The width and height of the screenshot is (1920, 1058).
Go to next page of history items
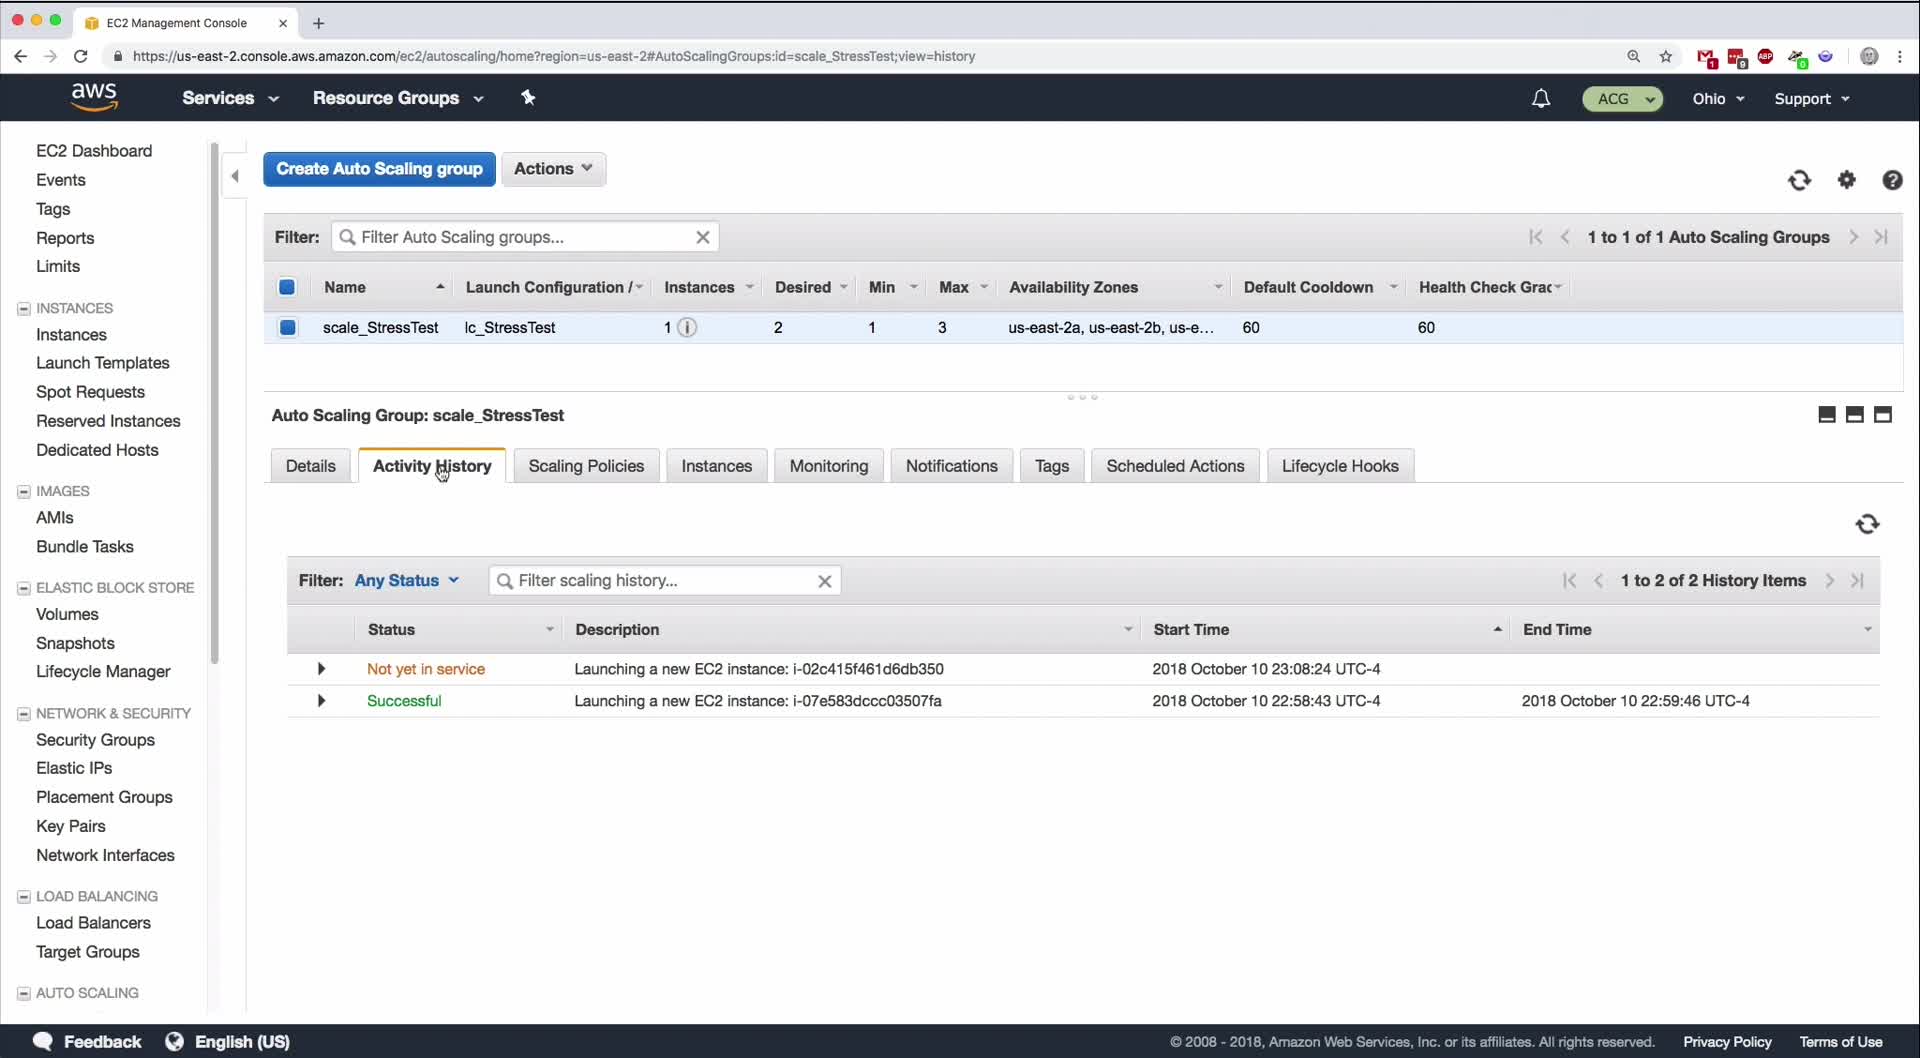pos(1829,581)
